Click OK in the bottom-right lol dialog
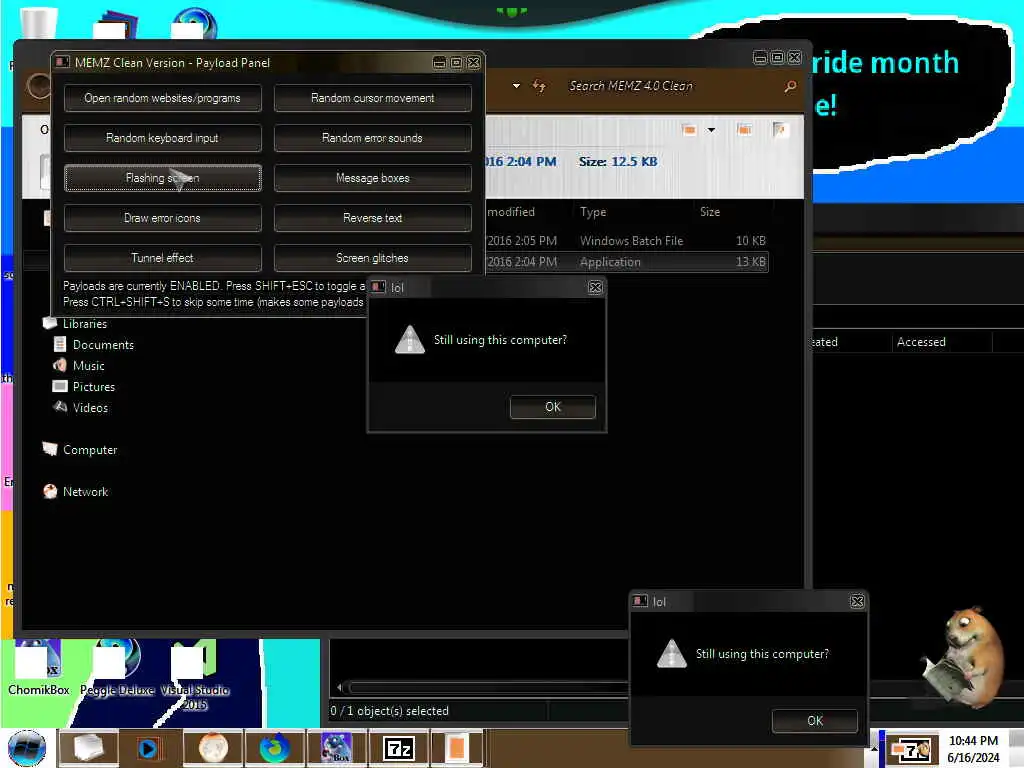The height and width of the screenshot is (768, 1024). [x=814, y=721]
